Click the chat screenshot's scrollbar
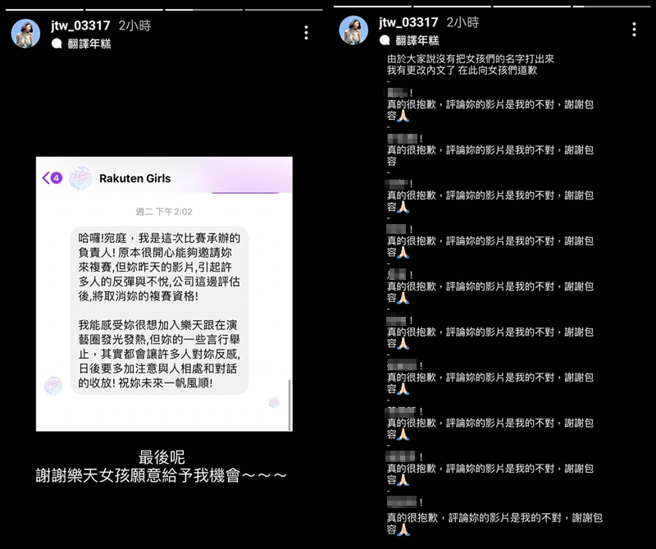Screen dimensions: 656x549 pos(290,405)
